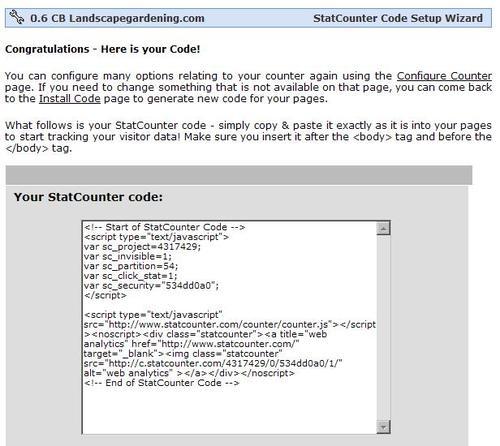
Task: Click the var sc_invisible=1 line
Action: (x=128, y=257)
